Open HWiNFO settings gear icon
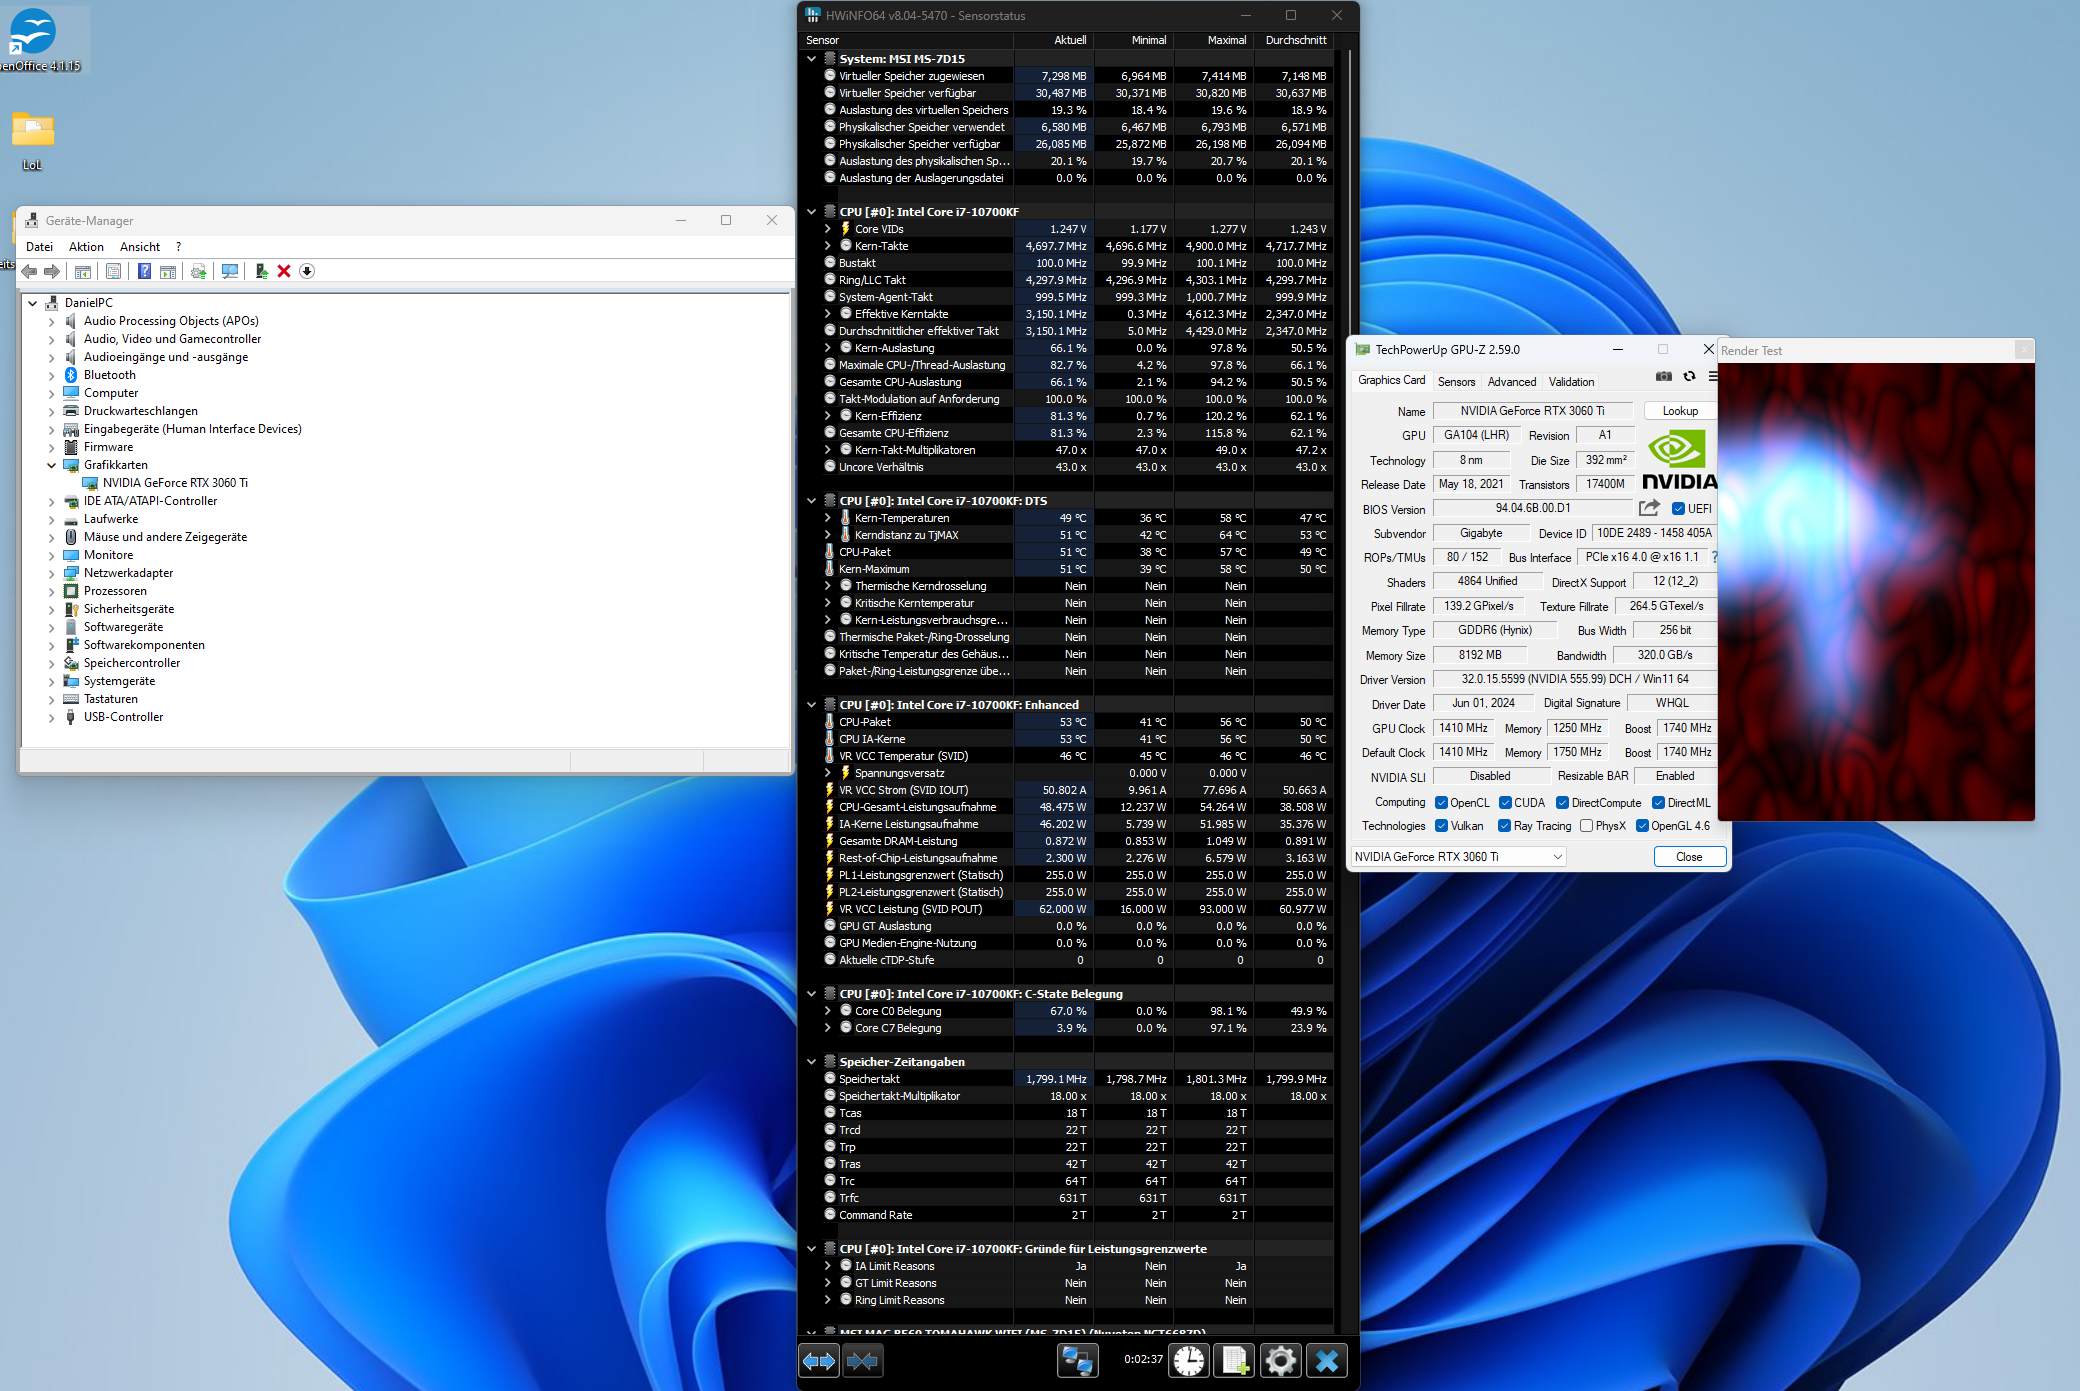The height and width of the screenshot is (1391, 2080). (x=1280, y=1360)
